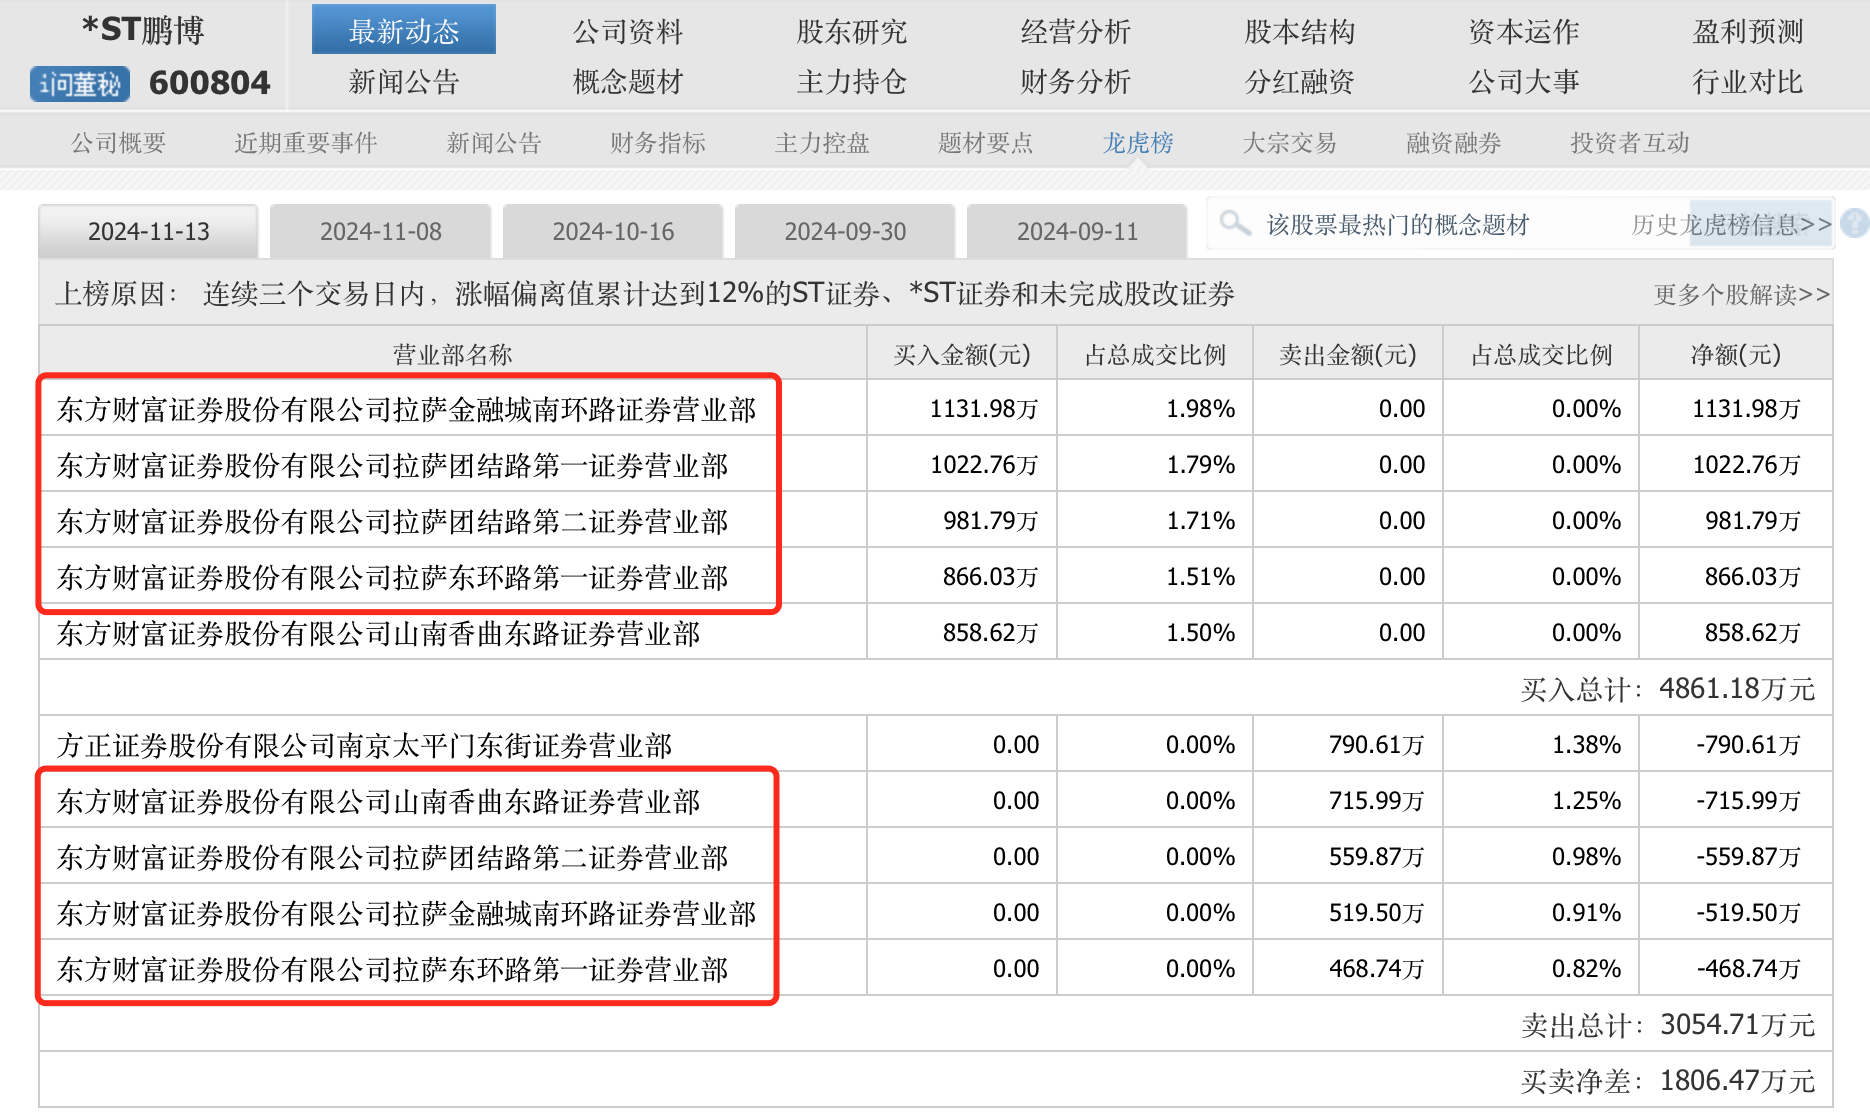Click the sell-side 拉萨团结路第二证券营业部 row name
Screen dimensions: 1870x1118
tap(392, 857)
